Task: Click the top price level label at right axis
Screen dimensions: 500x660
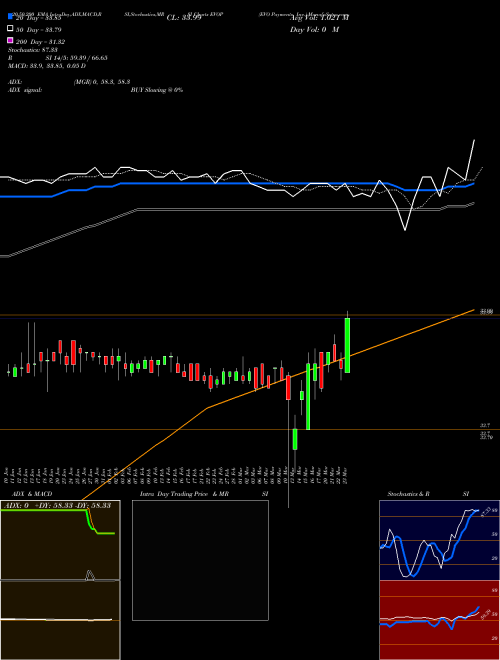Action: tap(487, 311)
